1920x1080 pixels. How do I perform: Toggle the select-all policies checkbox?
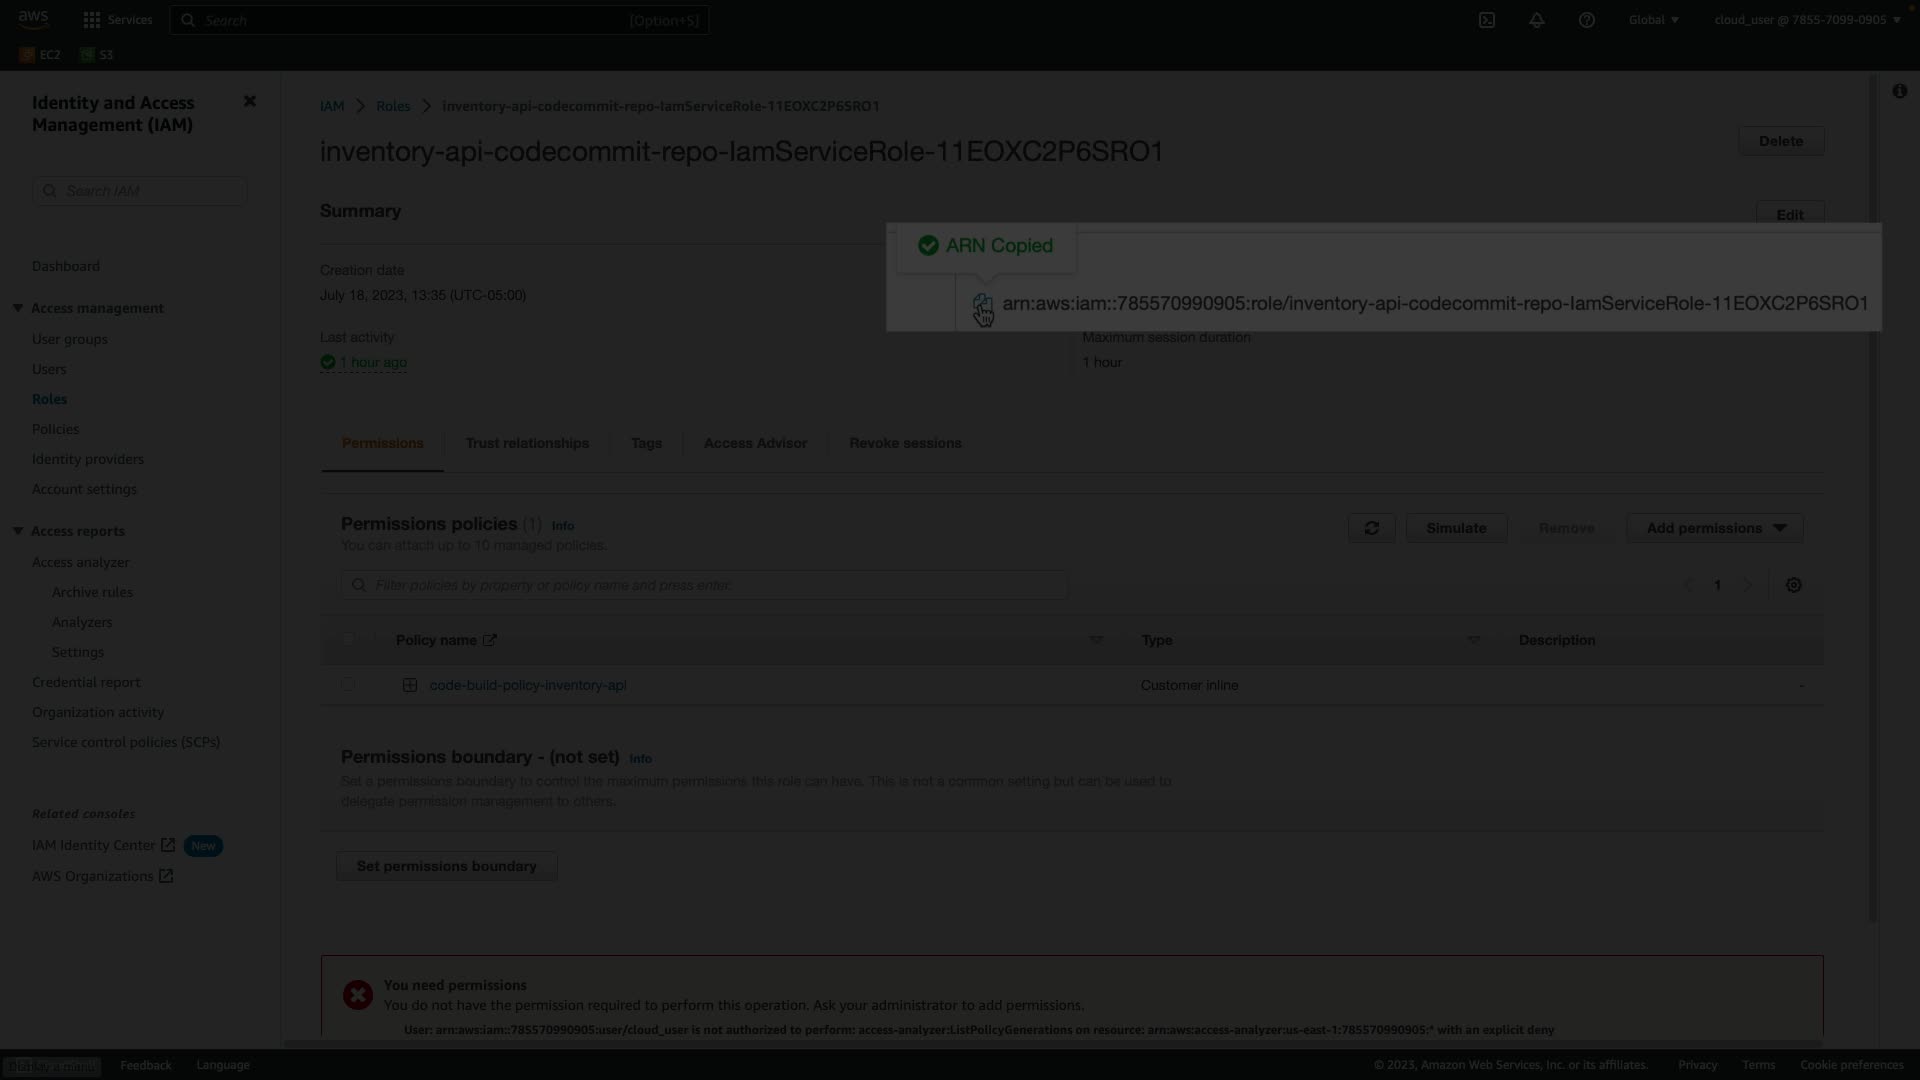(x=348, y=640)
